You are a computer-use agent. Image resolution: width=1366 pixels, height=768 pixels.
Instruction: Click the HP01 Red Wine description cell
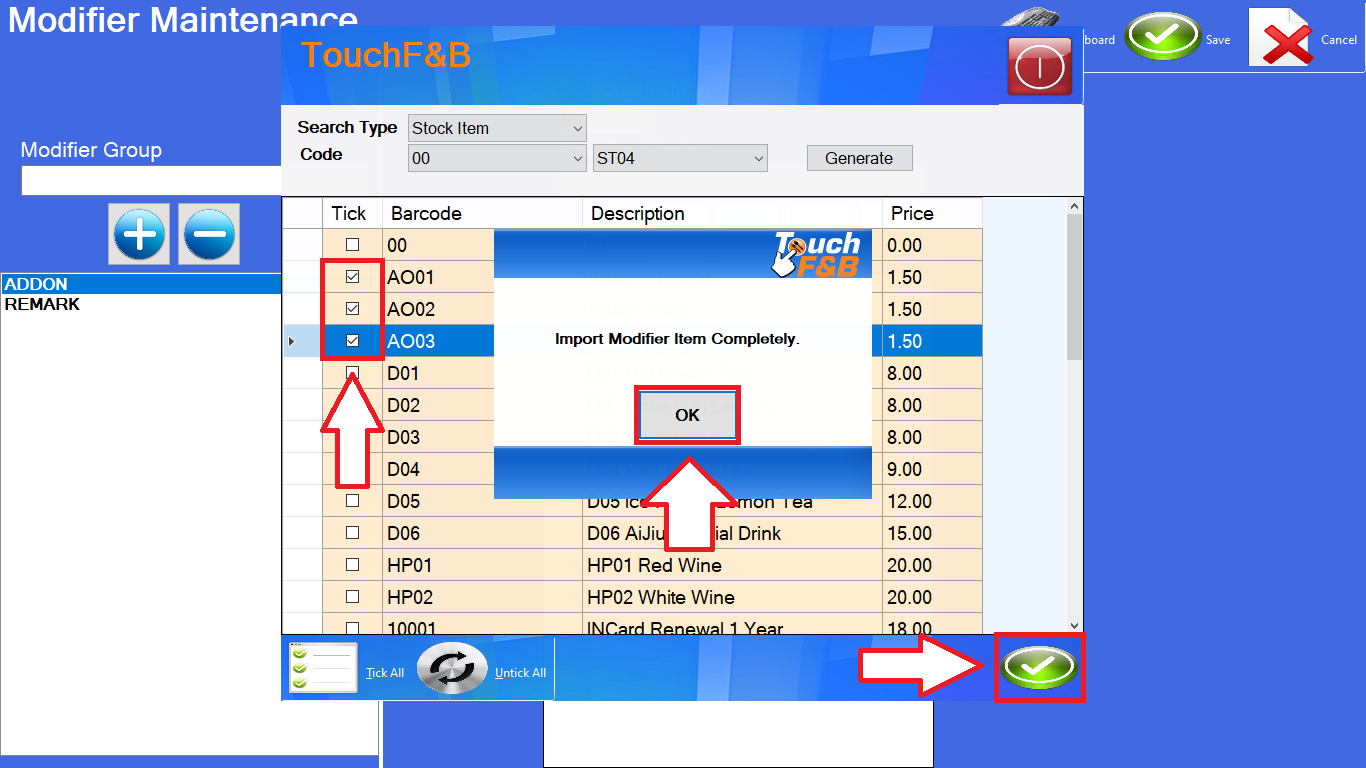[732, 565]
